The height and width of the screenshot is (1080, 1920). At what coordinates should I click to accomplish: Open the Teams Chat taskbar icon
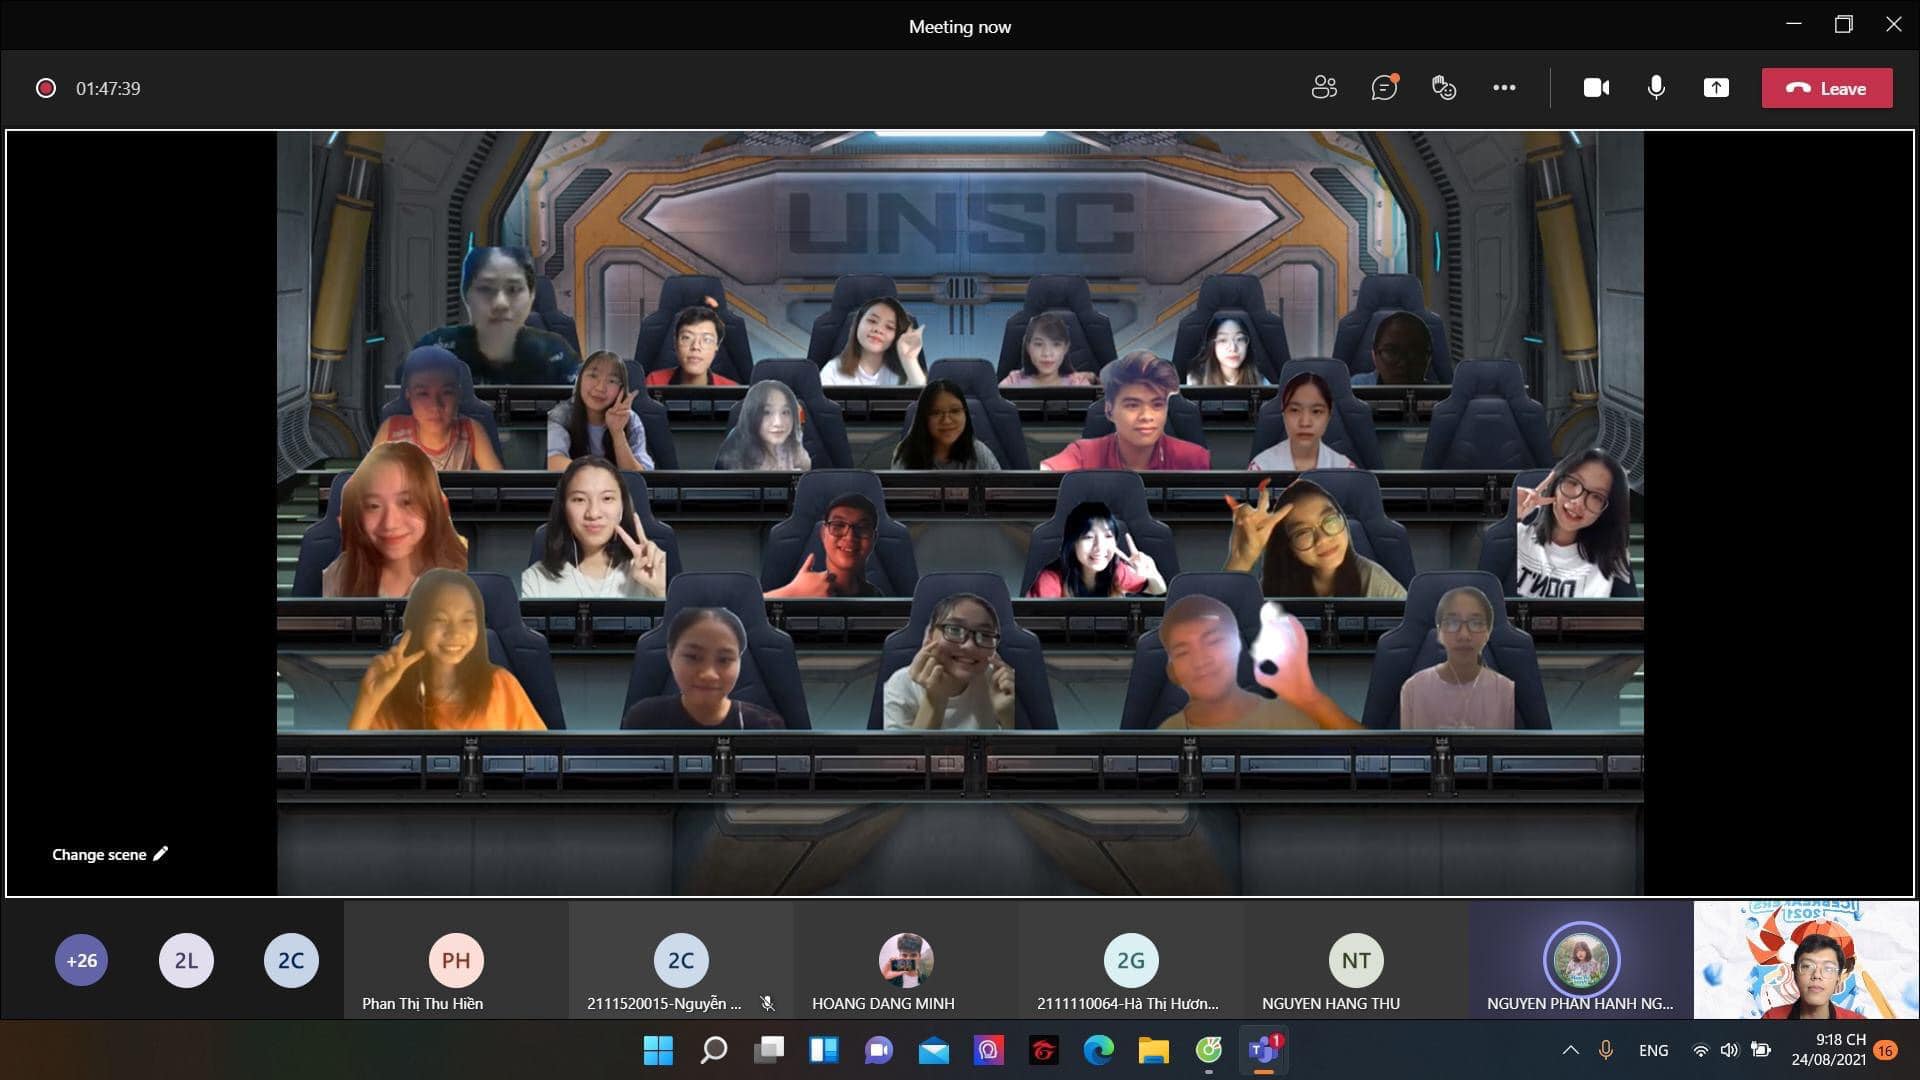click(879, 1050)
